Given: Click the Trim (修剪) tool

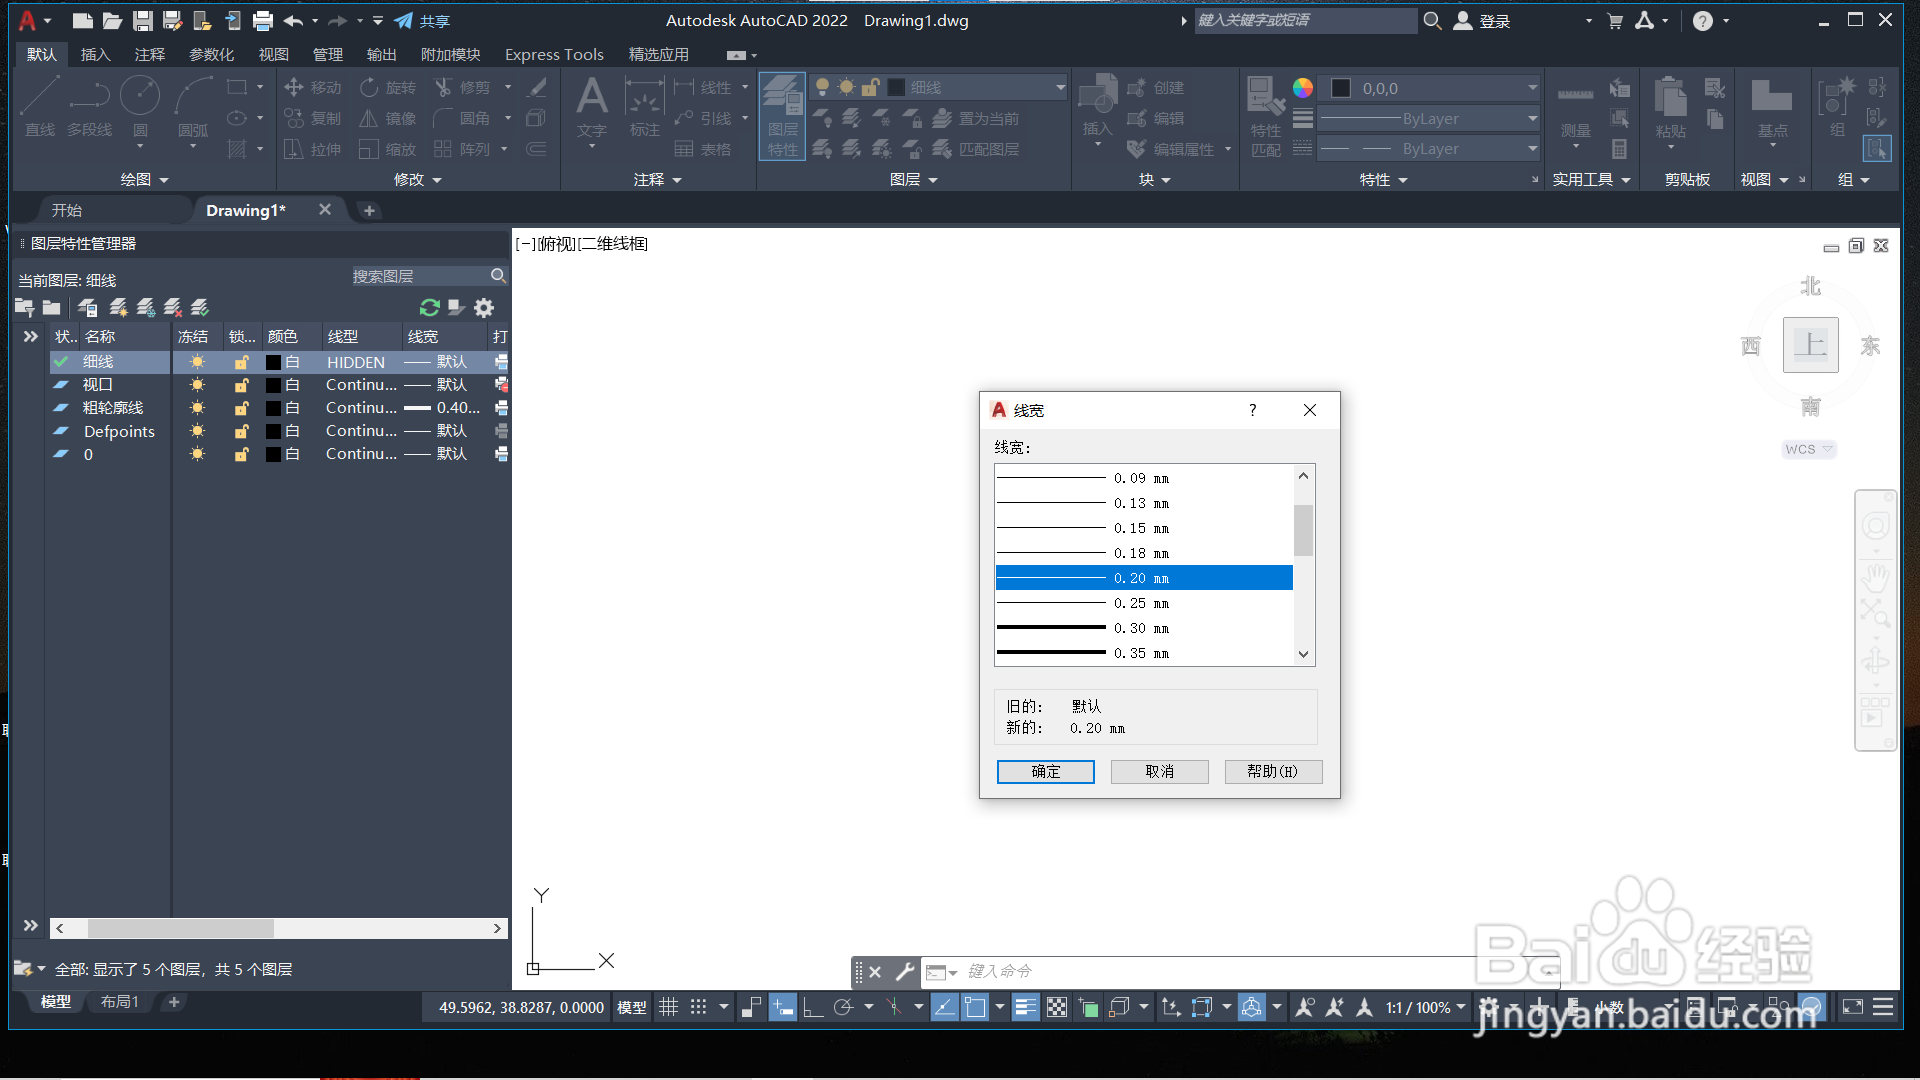Looking at the screenshot, I should pos(463,88).
